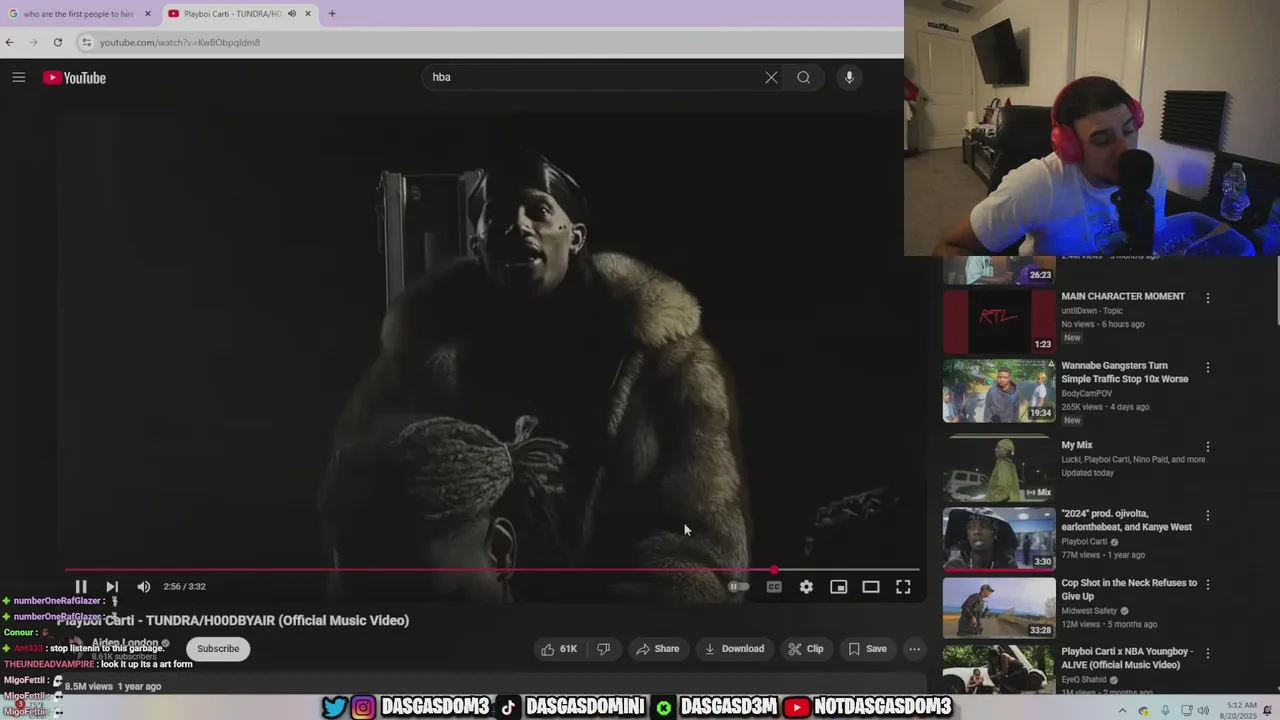Open "2024" prod. ojivolta video title
The width and height of the screenshot is (1280, 720).
pyautogui.click(x=1127, y=520)
